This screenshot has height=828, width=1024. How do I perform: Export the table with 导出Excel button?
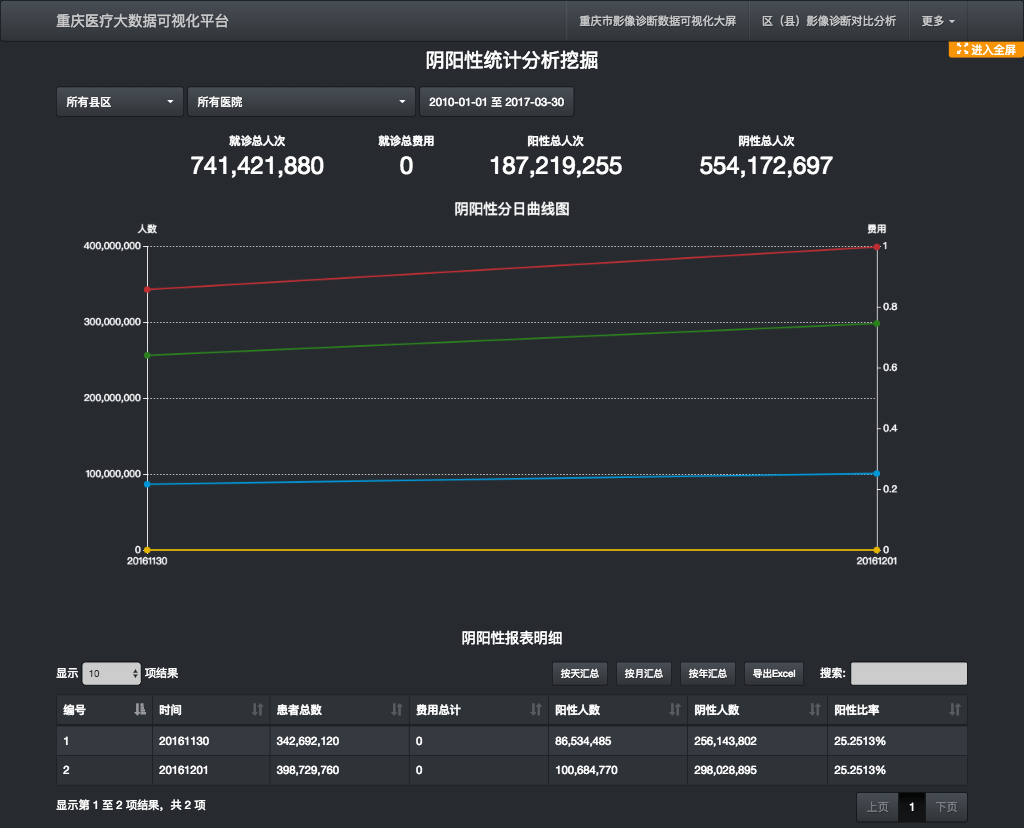[774, 674]
